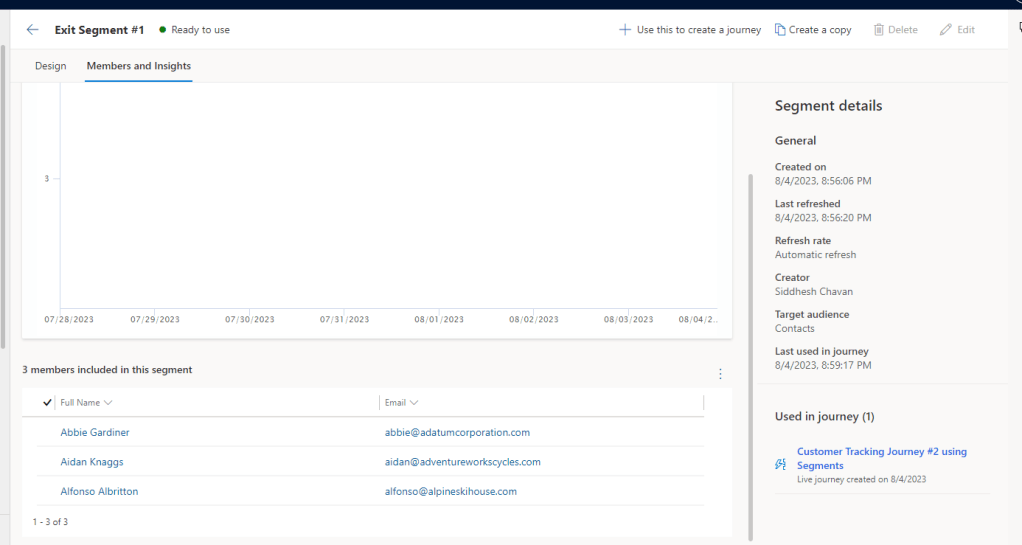Open Abbie Gardiner's contact record
Screen dimensions: 1022x545
[95, 432]
